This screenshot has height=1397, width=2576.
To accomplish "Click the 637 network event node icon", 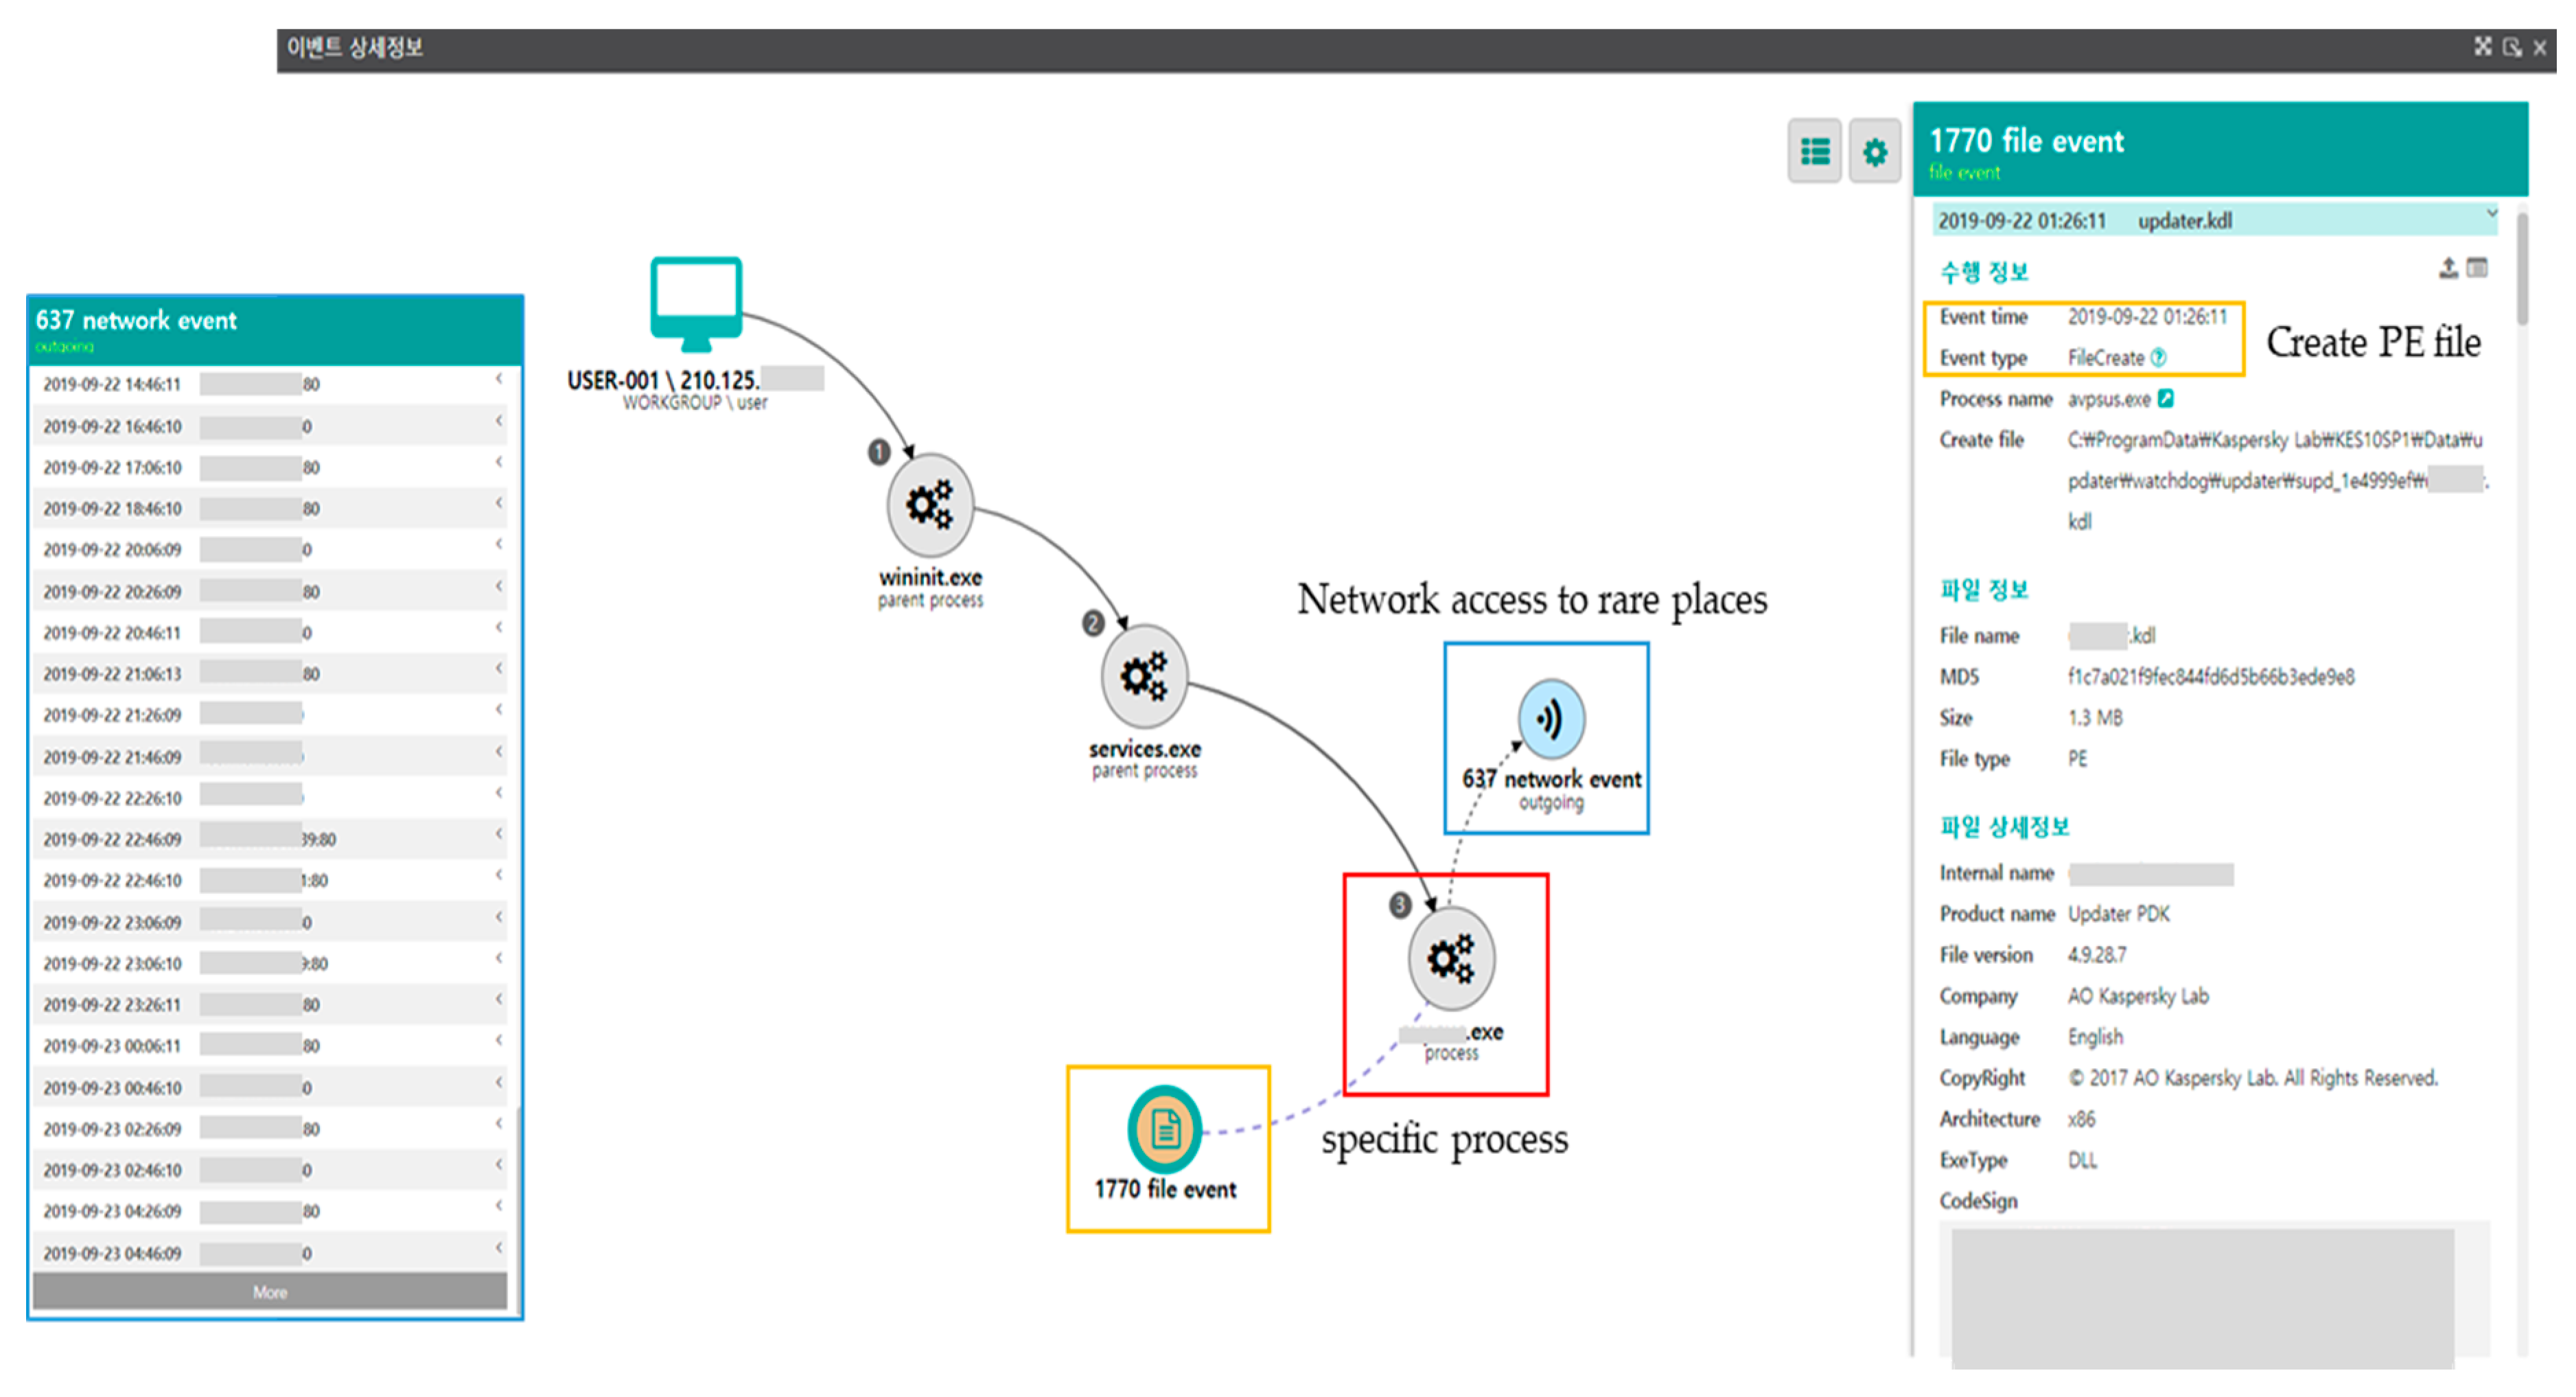I will 1550,718.
